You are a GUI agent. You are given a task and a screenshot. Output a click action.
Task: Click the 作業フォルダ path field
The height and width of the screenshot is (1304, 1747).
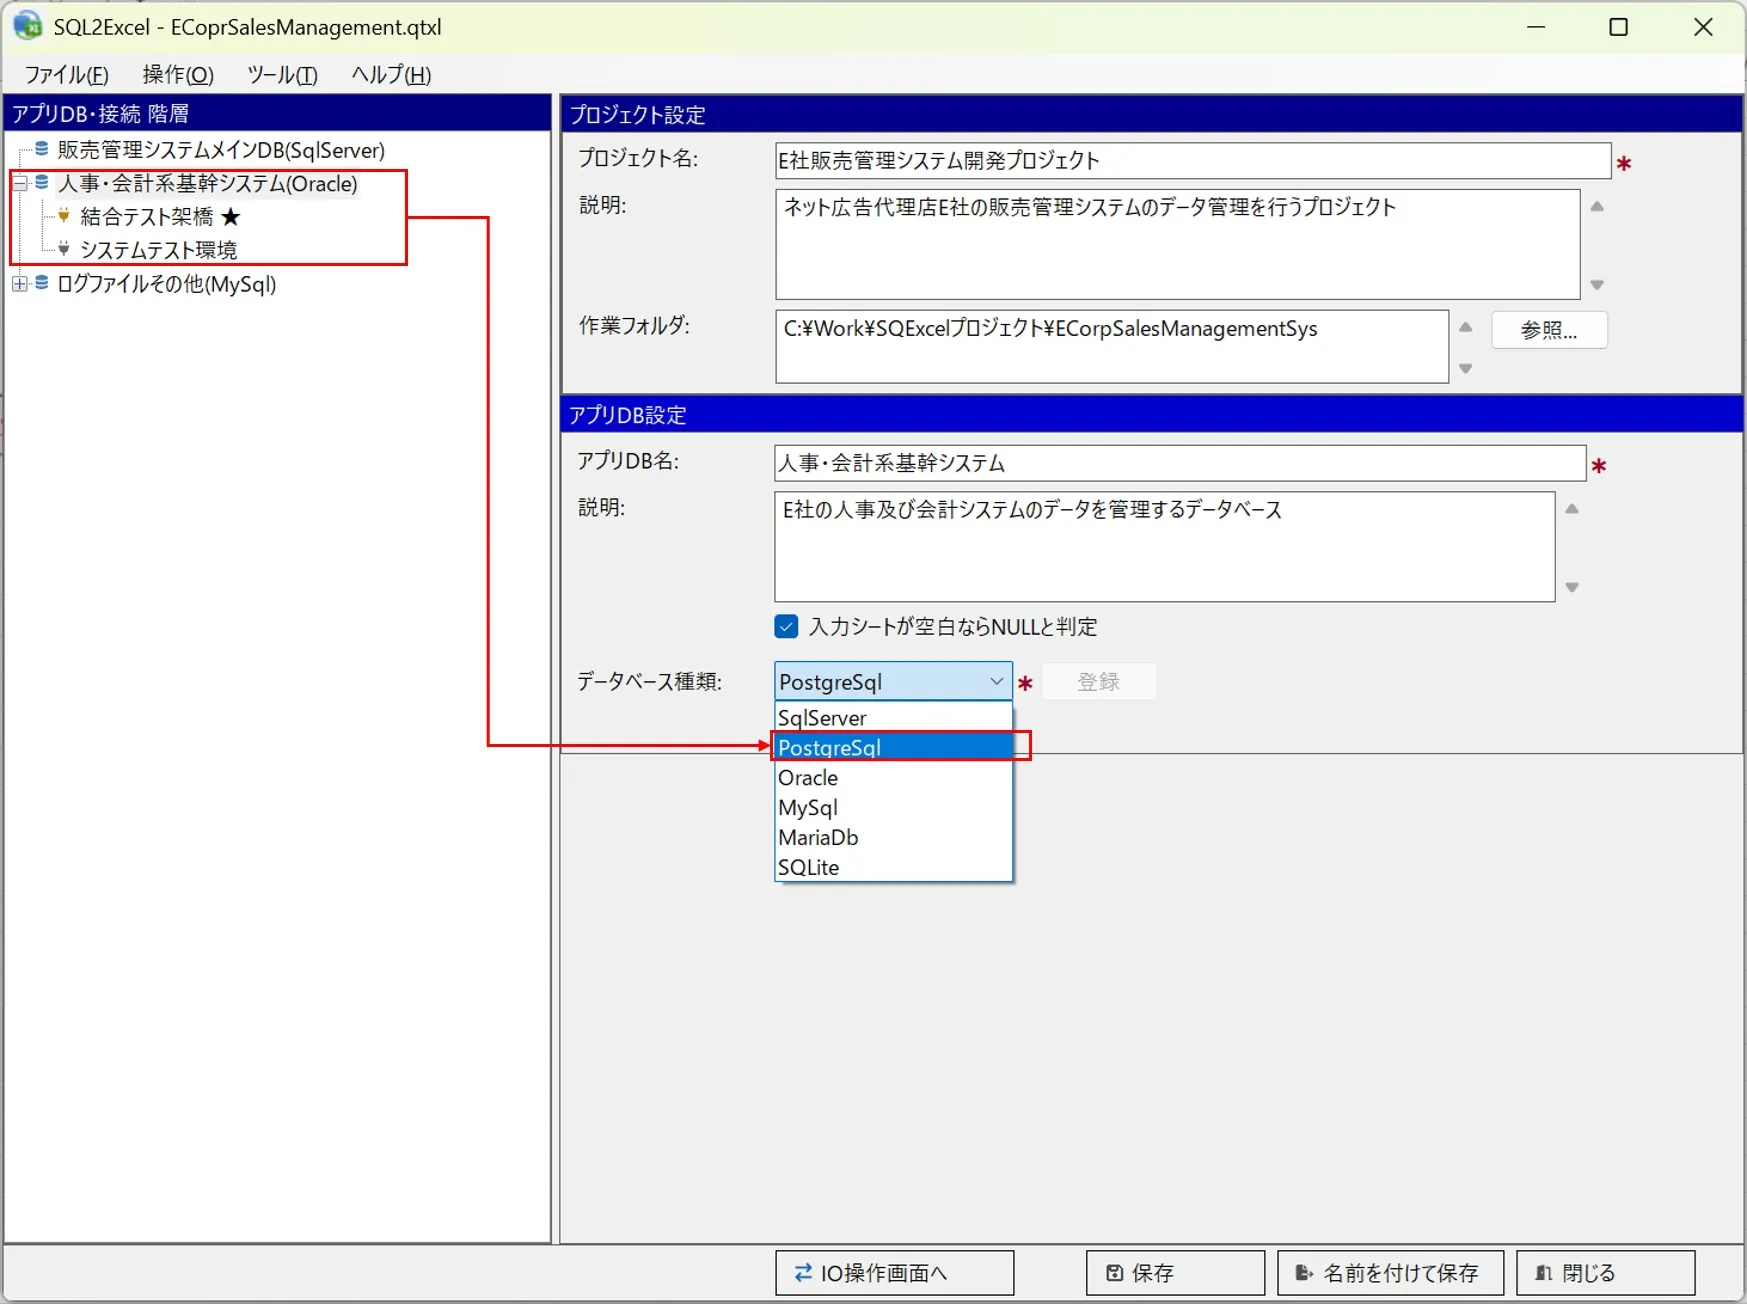(x=1112, y=346)
